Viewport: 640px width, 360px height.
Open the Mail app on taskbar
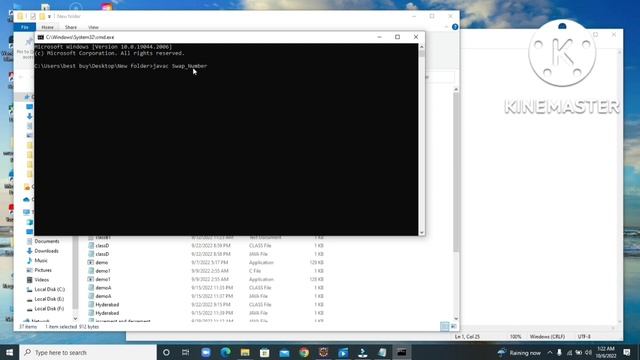(x=284, y=352)
